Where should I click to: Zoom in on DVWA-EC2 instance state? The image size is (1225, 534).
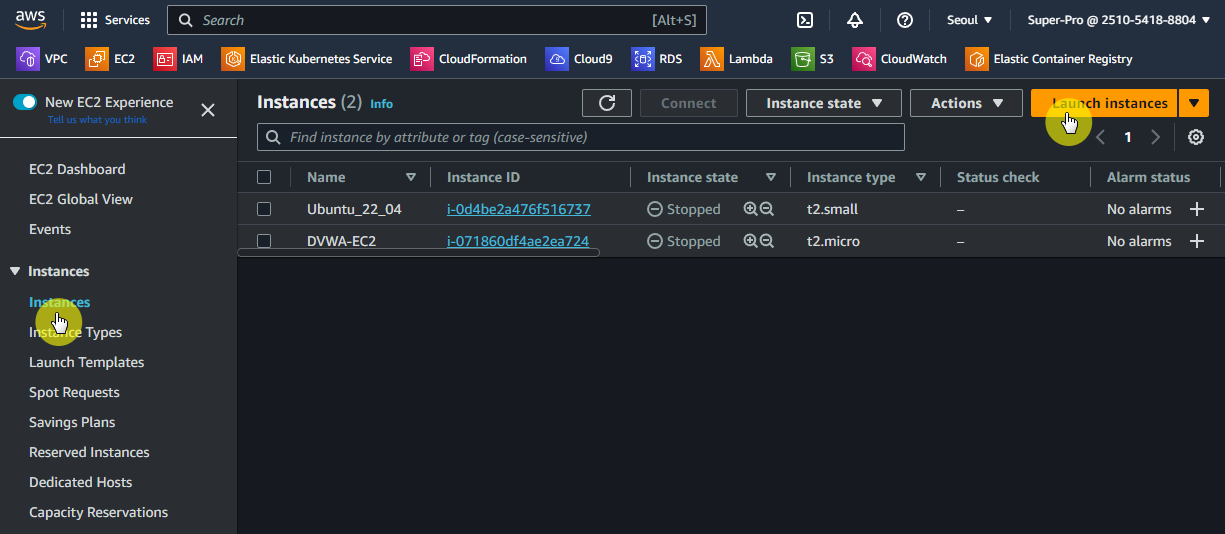(x=750, y=241)
